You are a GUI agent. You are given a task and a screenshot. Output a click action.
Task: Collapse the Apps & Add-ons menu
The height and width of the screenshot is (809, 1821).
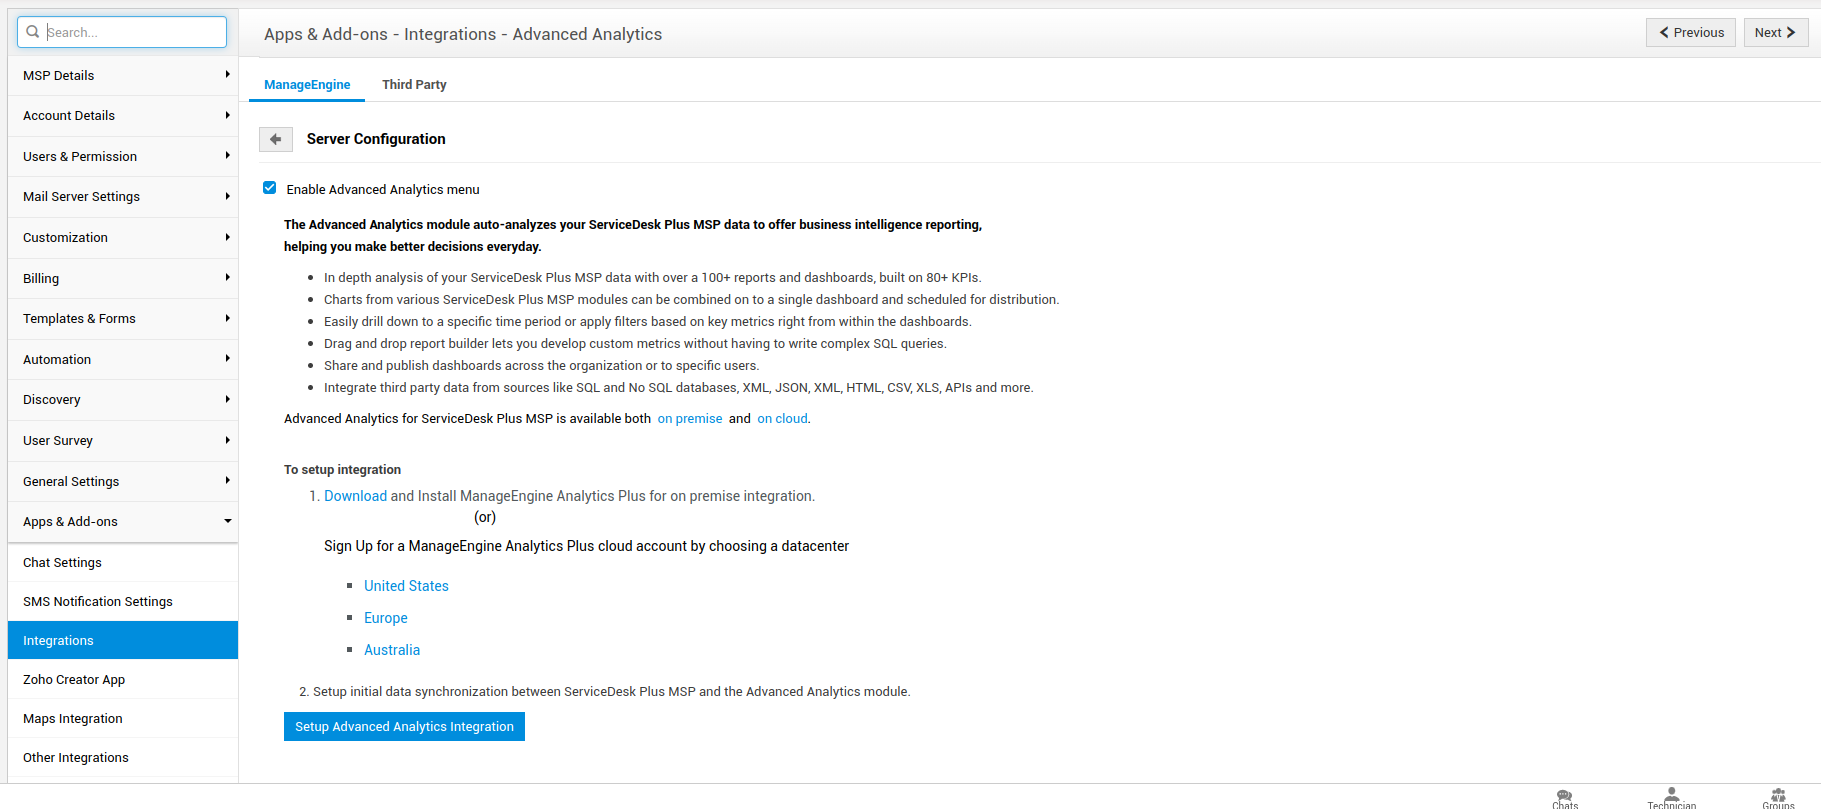point(123,522)
